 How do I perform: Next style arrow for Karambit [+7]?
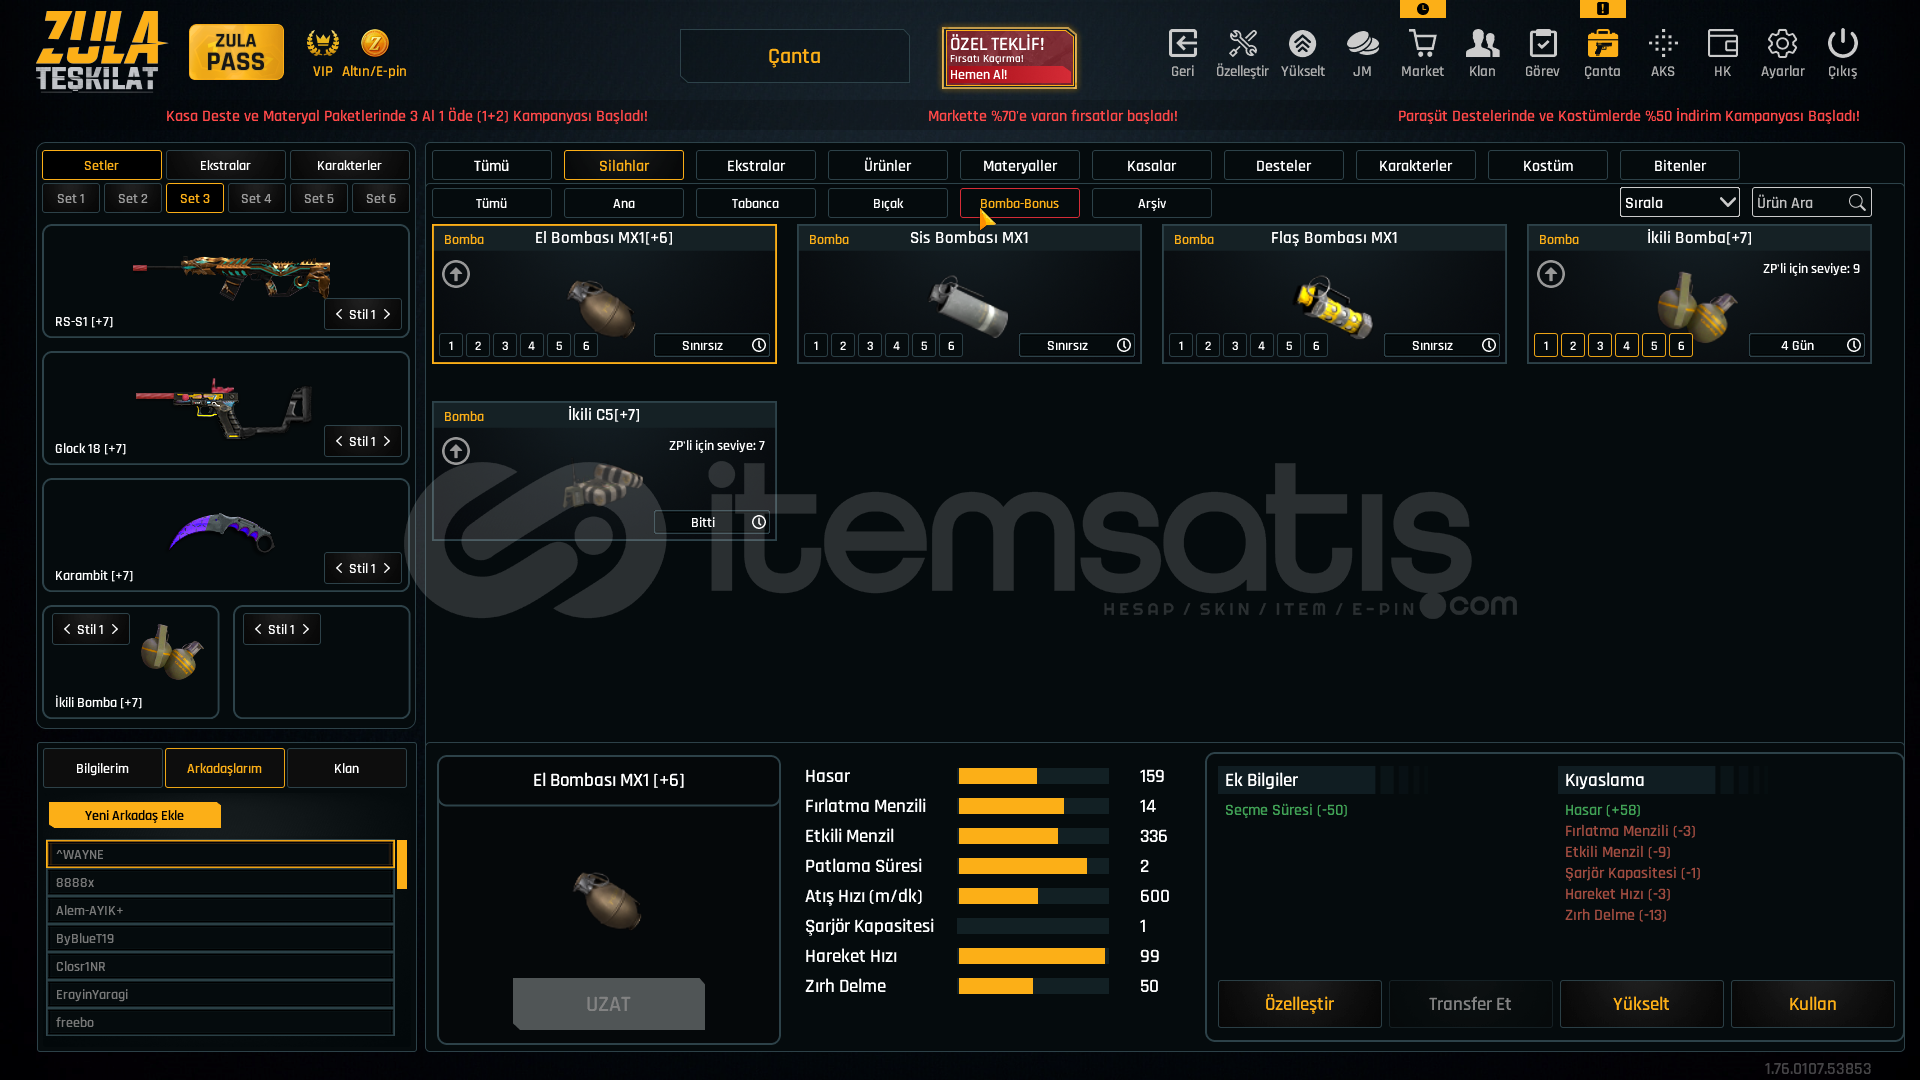[387, 568]
